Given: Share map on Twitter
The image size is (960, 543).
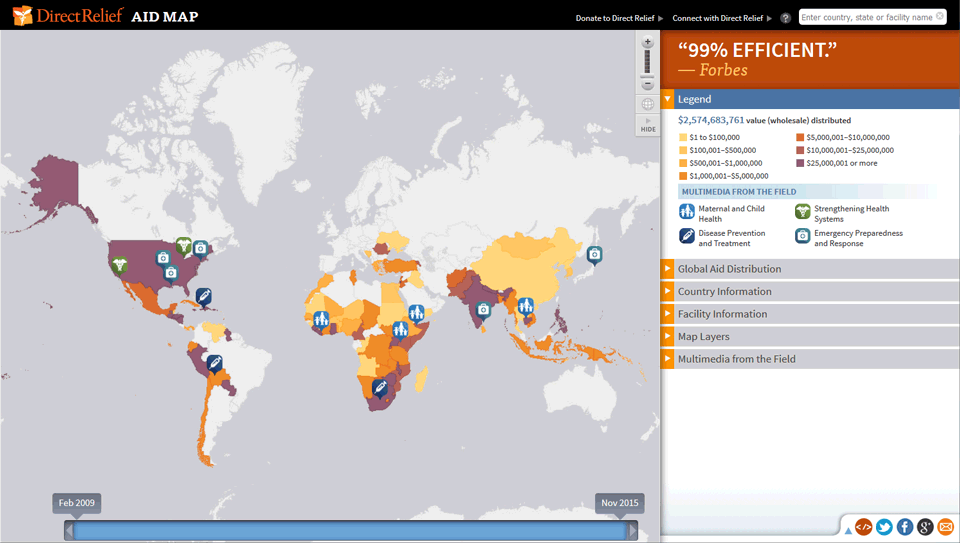Looking at the screenshot, I should click(884, 526).
